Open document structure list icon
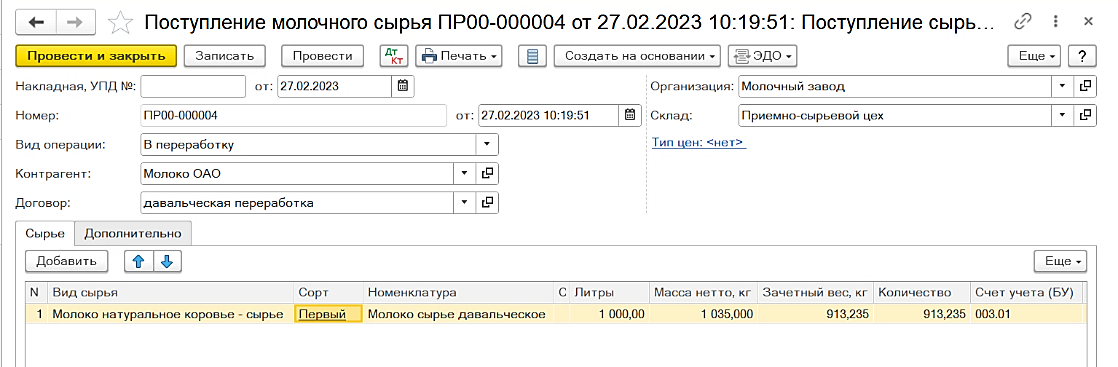This screenshot has height=367, width=1118. (x=532, y=56)
